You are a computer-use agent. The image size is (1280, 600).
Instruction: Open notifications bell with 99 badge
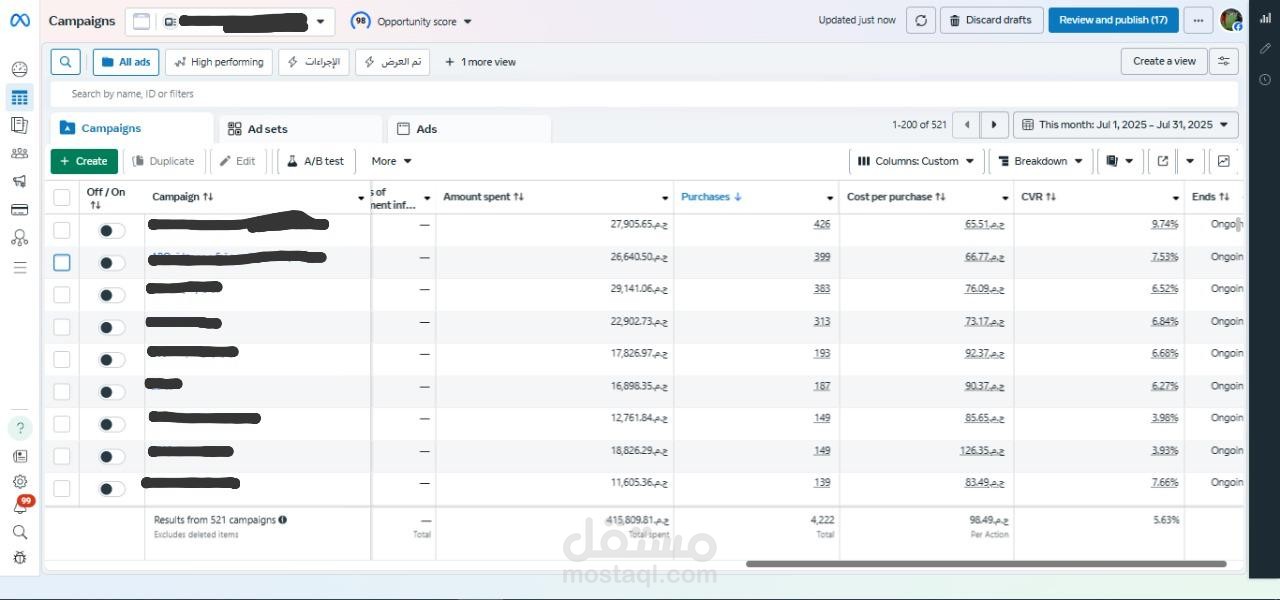point(20,506)
